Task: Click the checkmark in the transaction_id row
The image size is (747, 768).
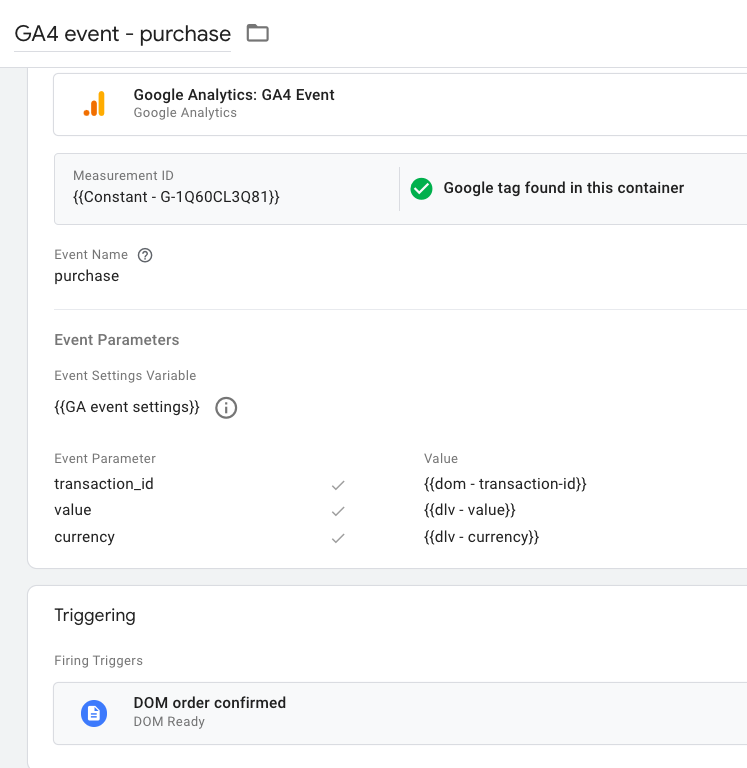Action: (x=338, y=485)
